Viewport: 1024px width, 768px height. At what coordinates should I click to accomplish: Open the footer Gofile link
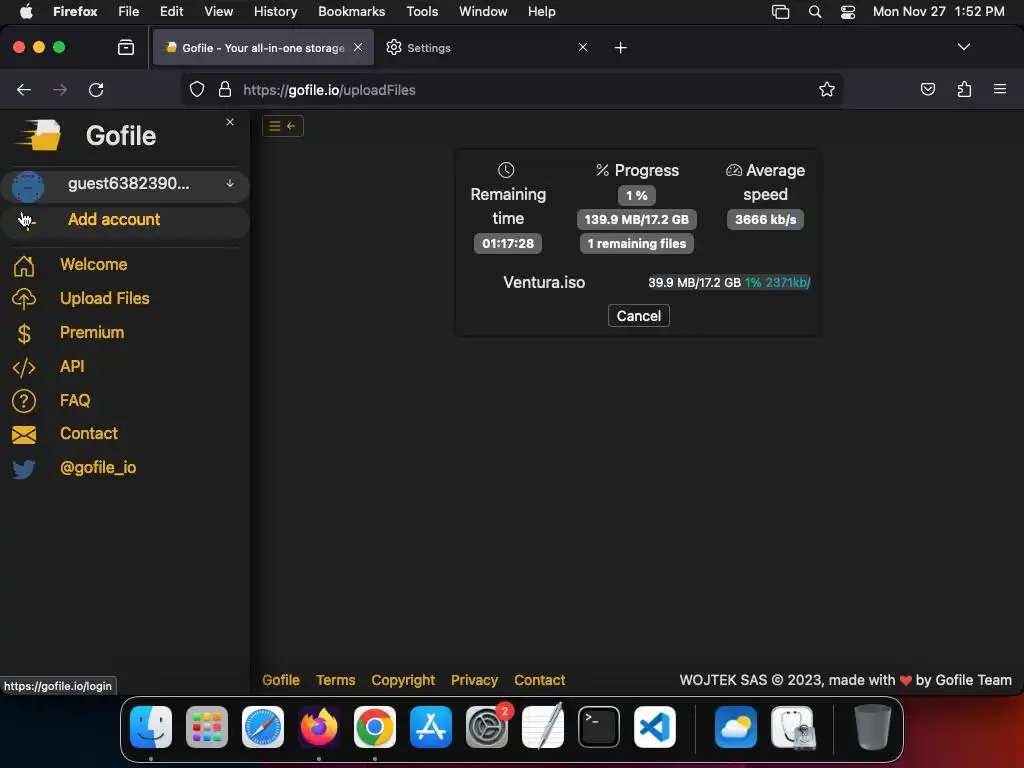click(281, 680)
